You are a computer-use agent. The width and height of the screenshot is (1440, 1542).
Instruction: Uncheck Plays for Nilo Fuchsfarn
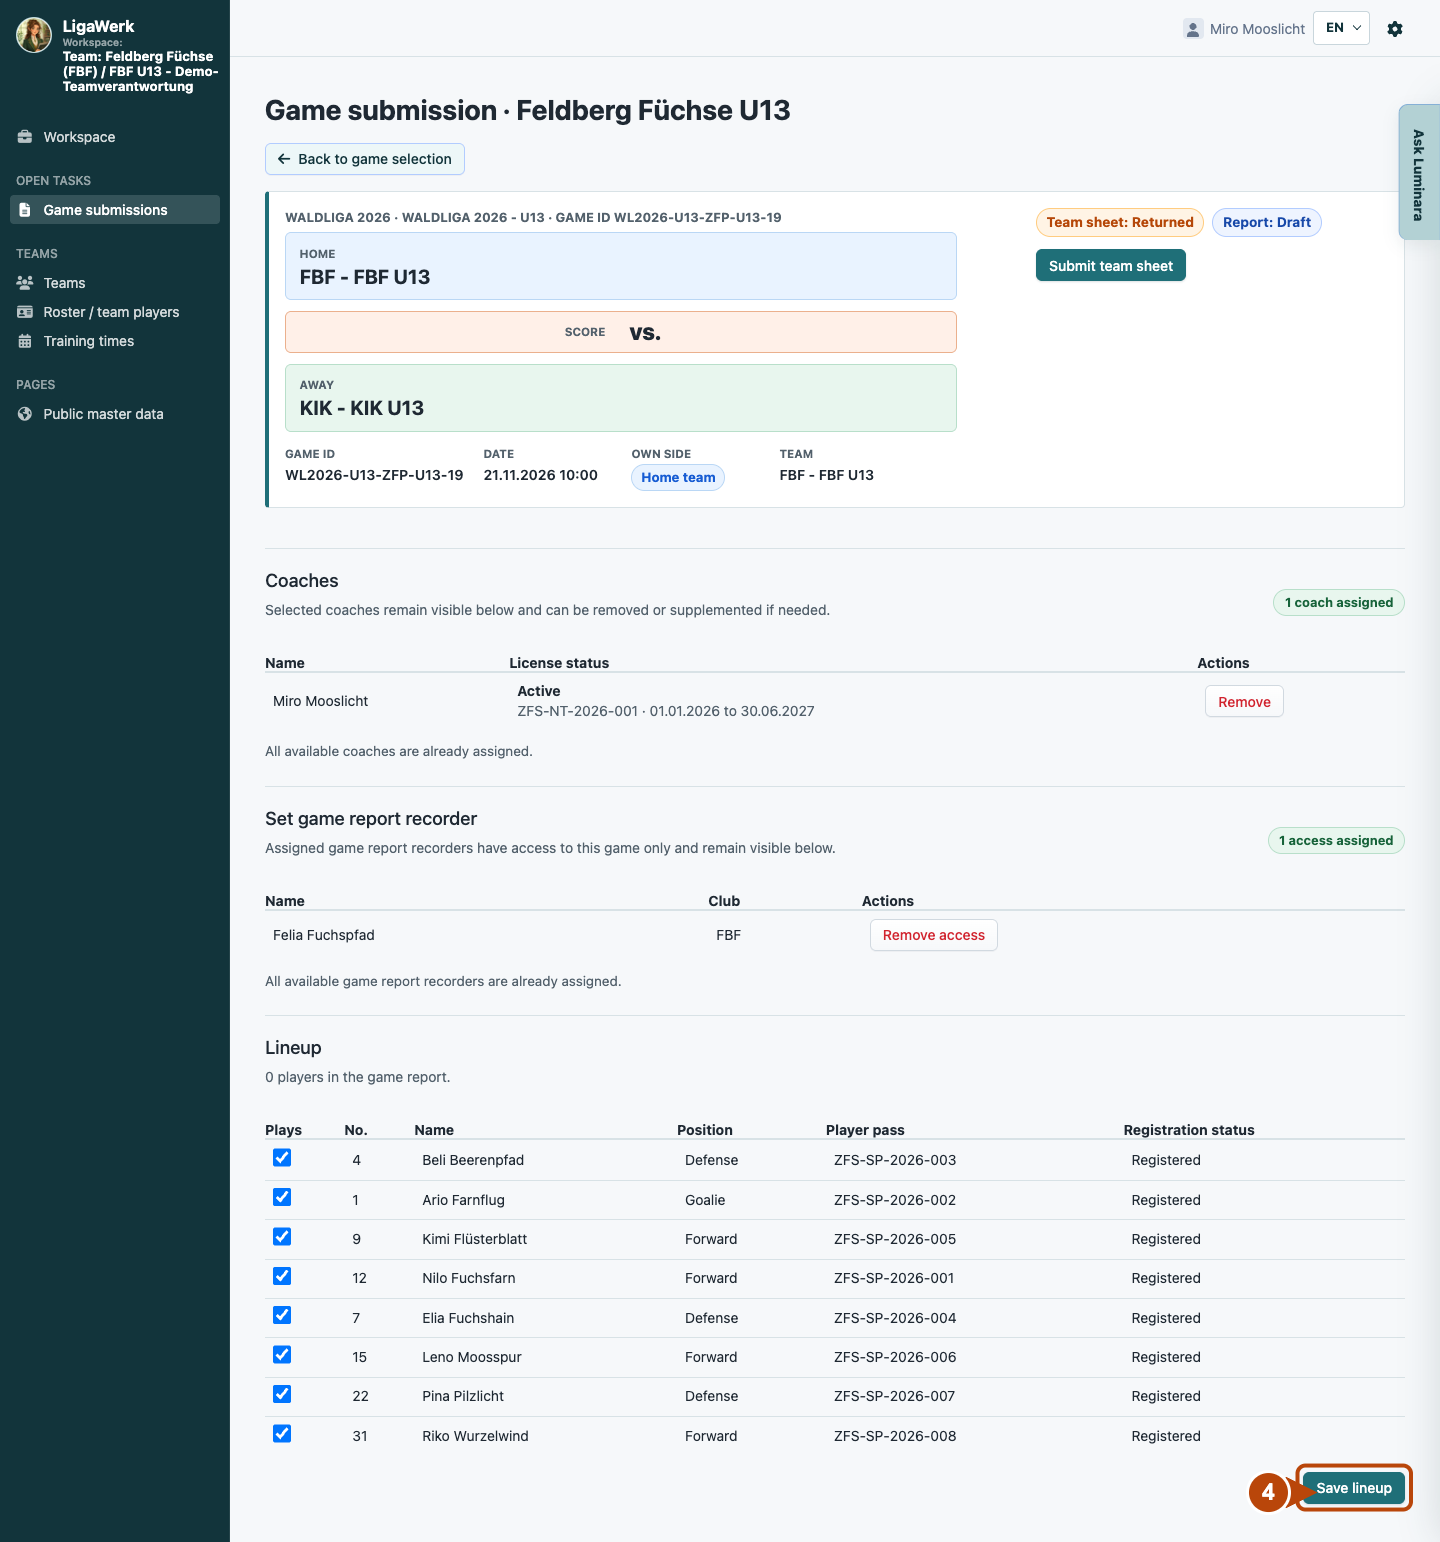tap(282, 1276)
